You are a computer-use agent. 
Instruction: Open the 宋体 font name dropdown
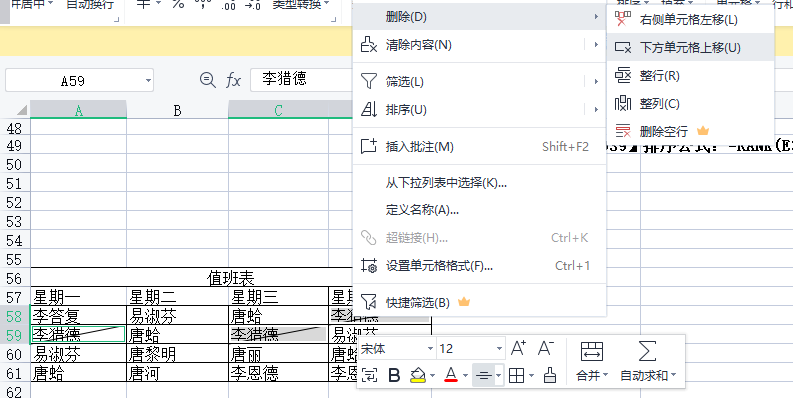point(430,348)
